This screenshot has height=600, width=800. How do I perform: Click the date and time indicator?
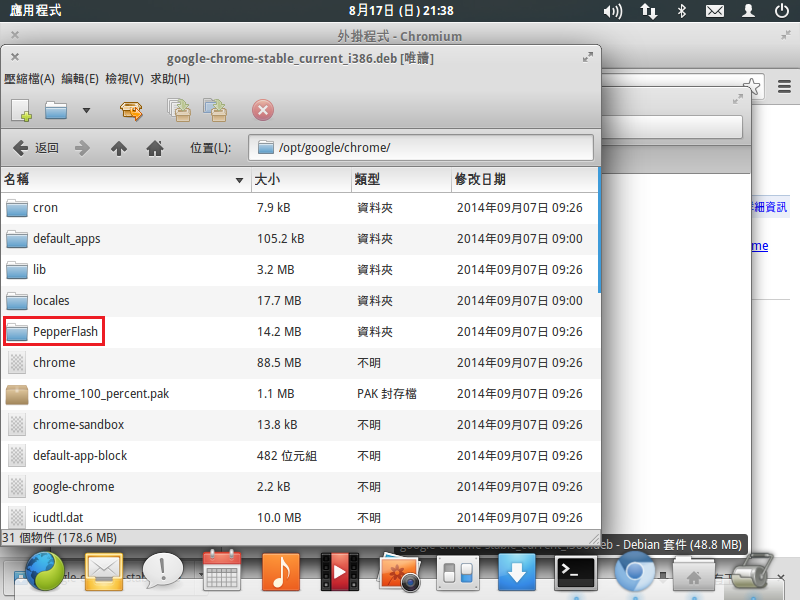coord(401,11)
